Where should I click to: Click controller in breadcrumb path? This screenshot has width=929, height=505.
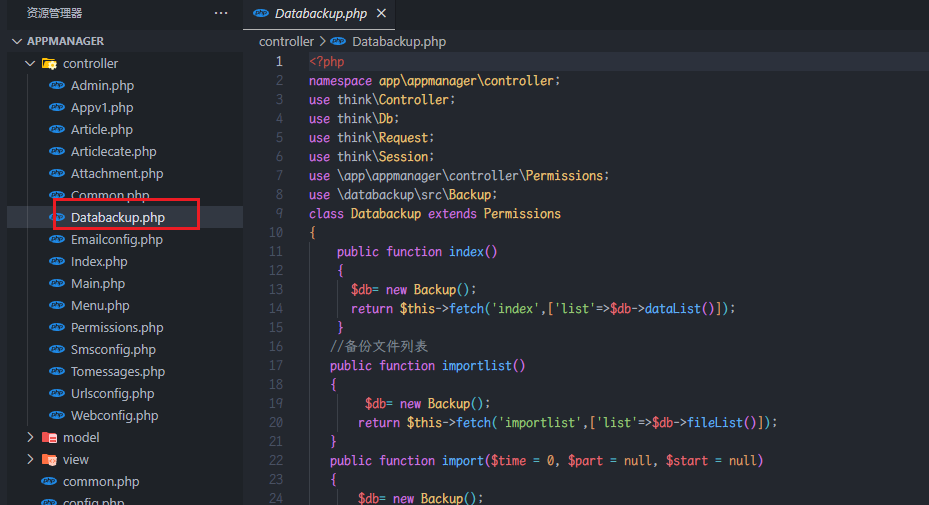coord(286,41)
